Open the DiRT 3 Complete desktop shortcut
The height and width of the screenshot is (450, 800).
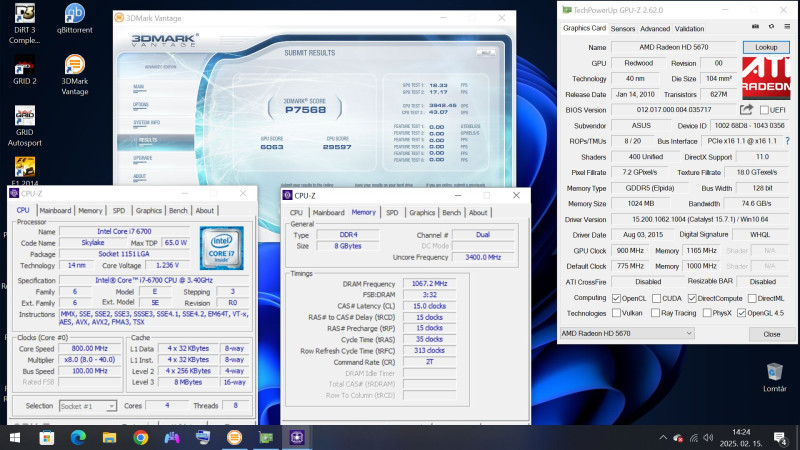tap(24, 23)
